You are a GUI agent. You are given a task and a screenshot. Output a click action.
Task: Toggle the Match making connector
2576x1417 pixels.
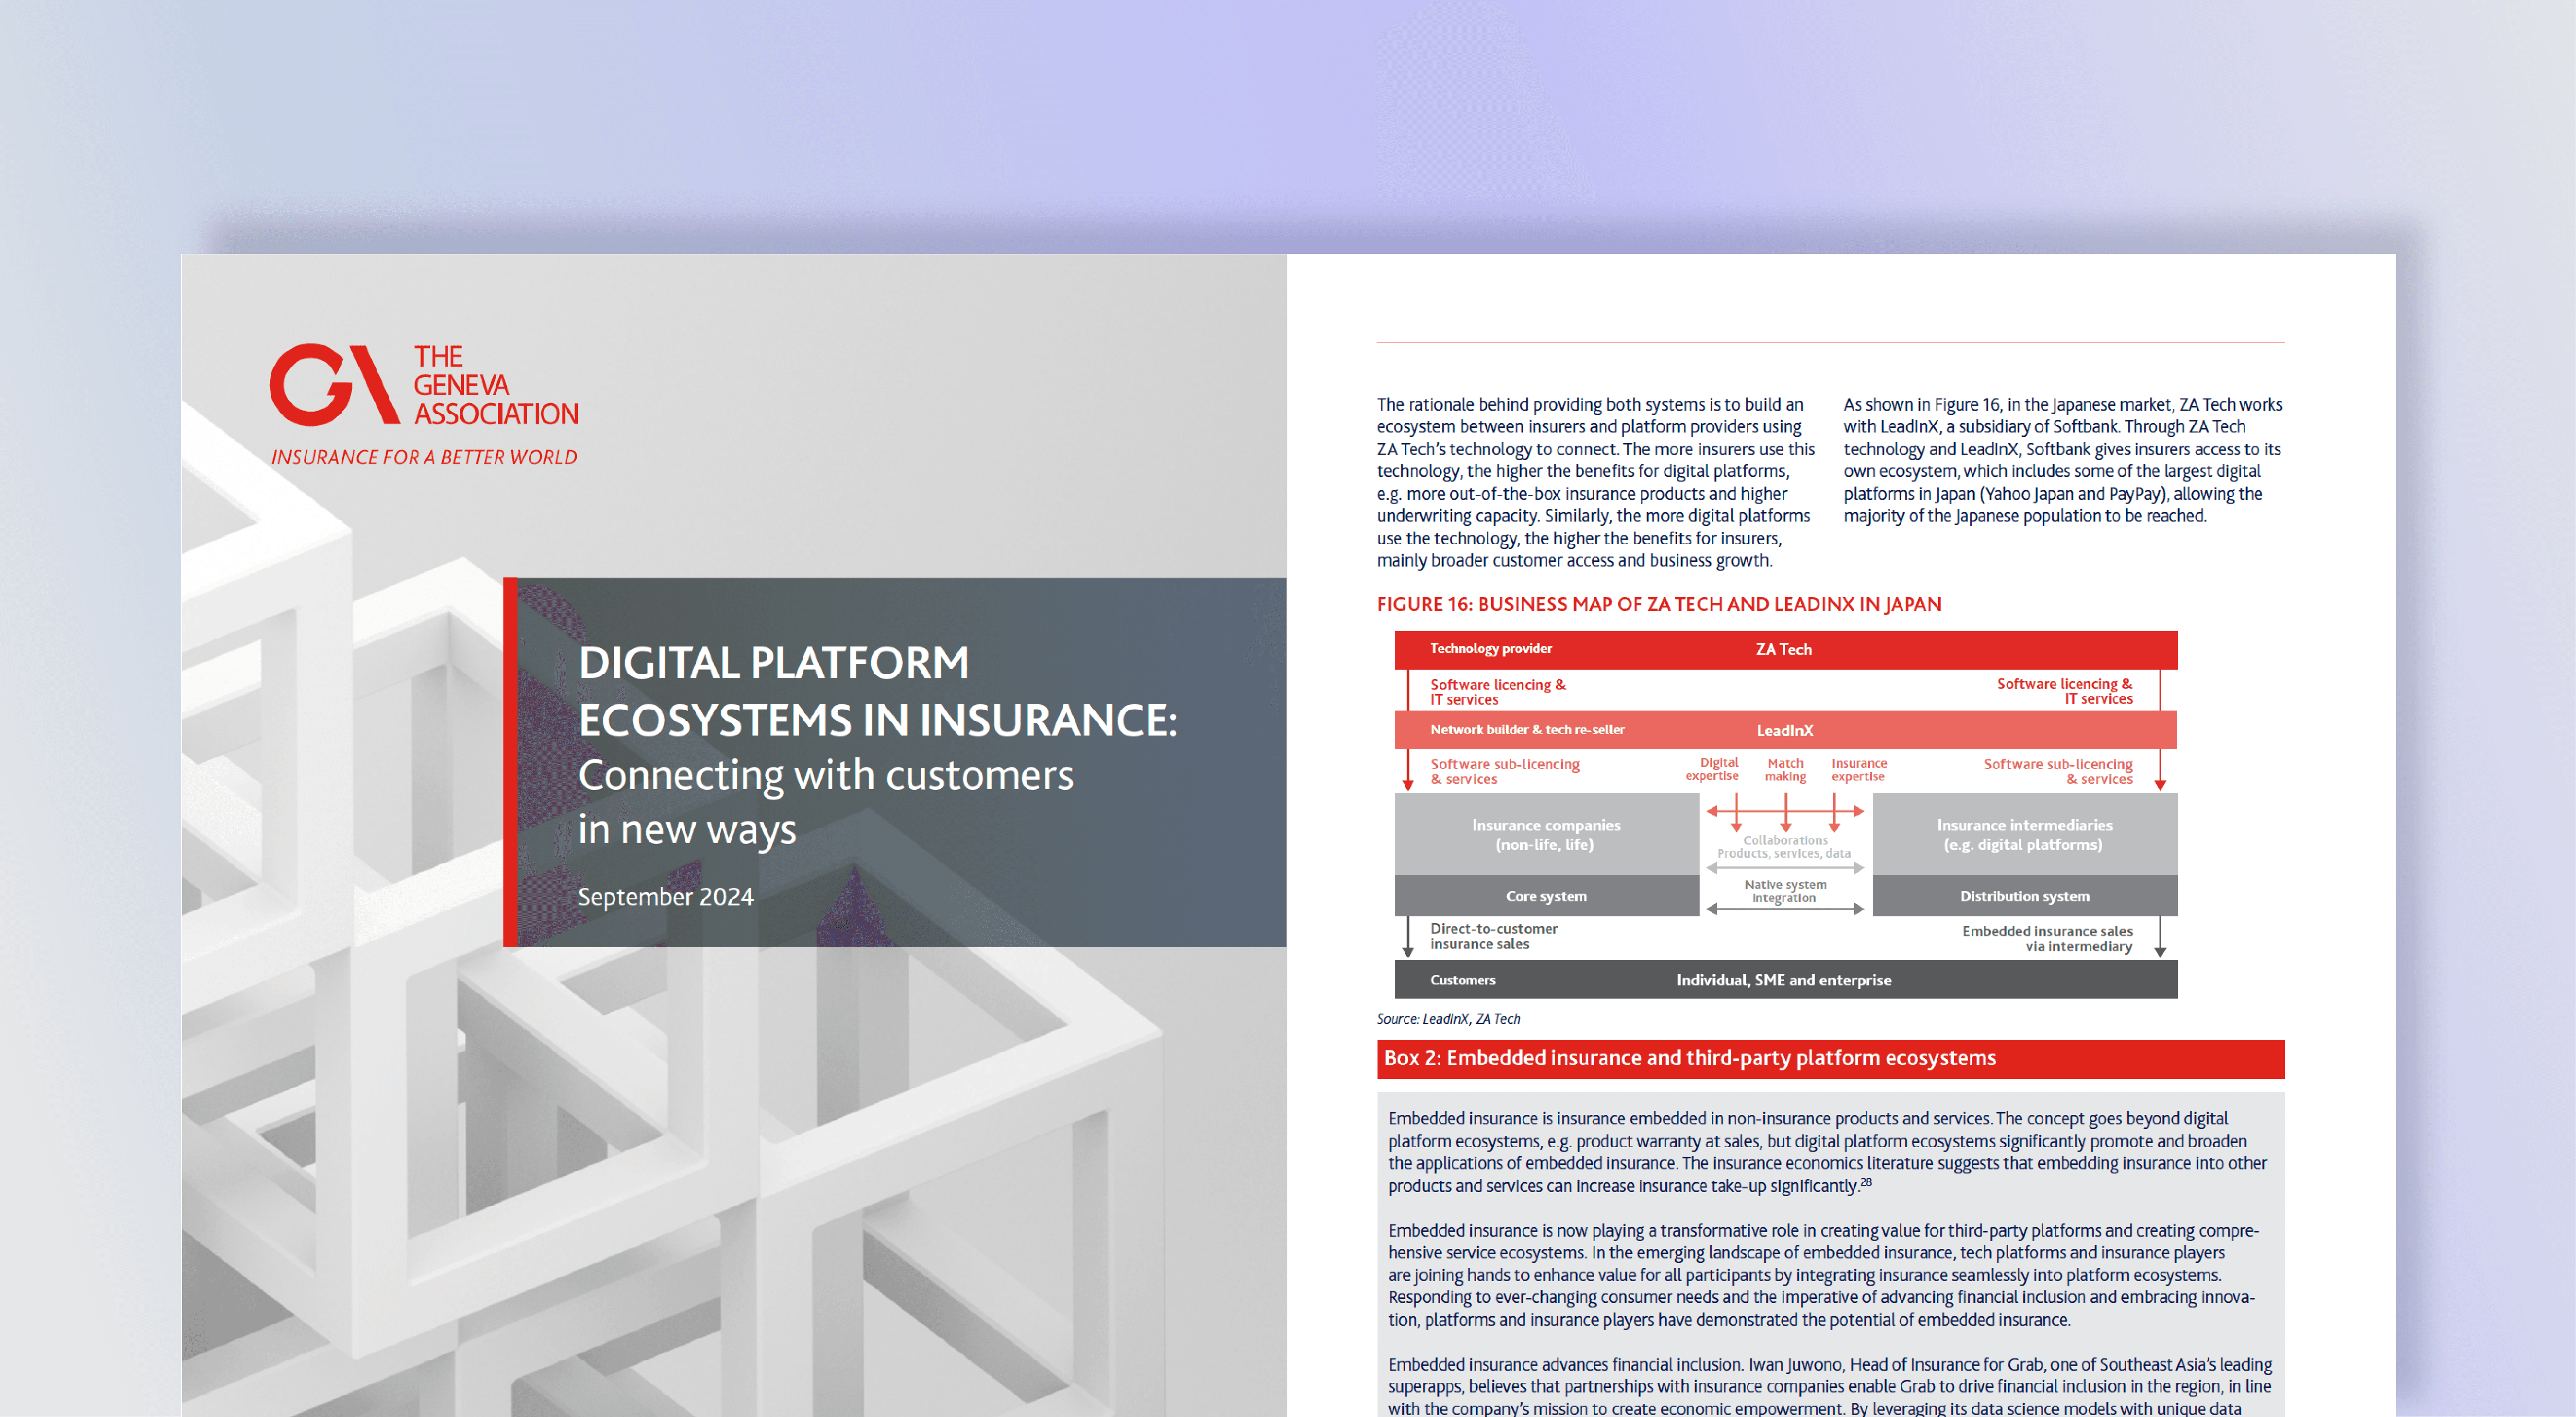click(1786, 770)
